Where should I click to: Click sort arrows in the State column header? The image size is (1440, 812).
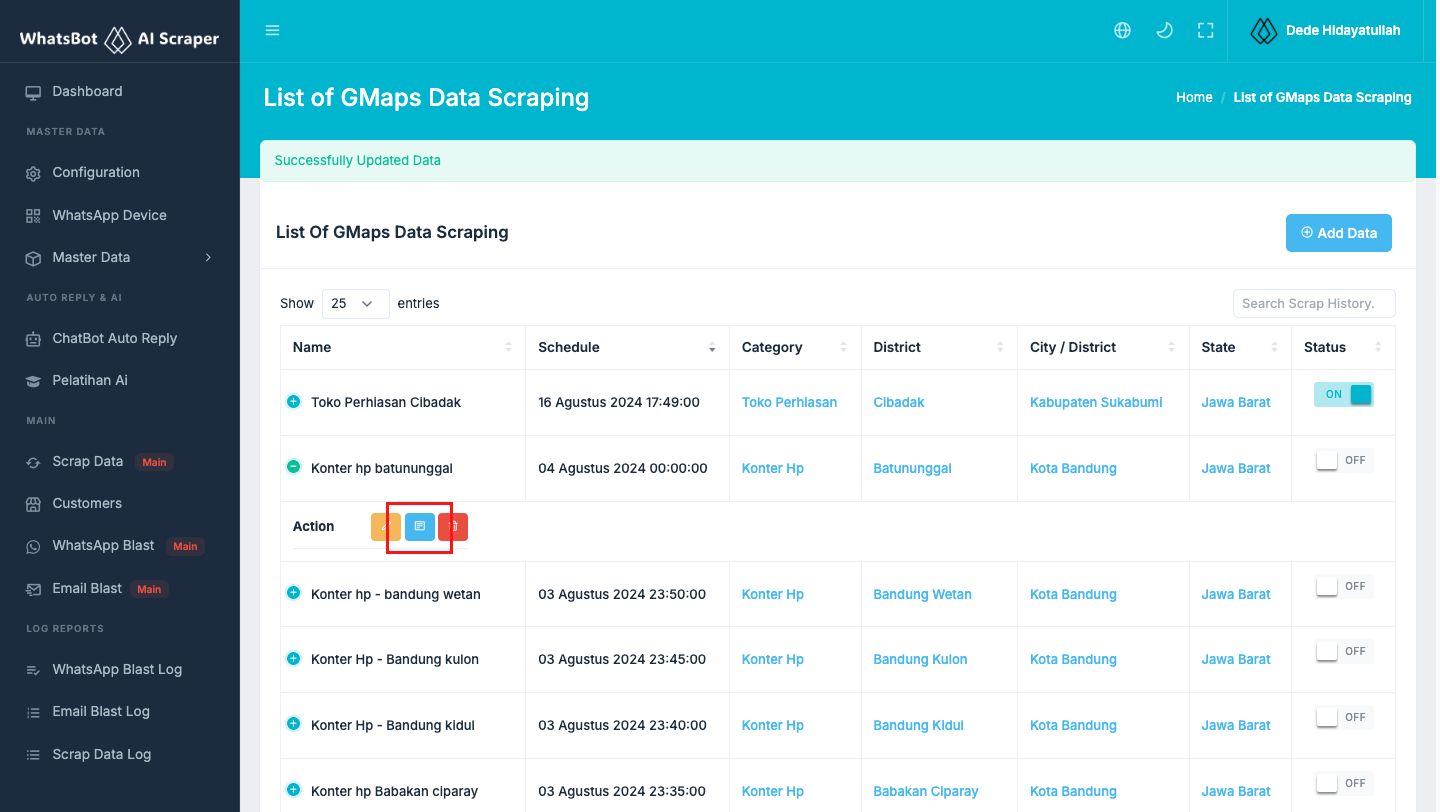1274,348
